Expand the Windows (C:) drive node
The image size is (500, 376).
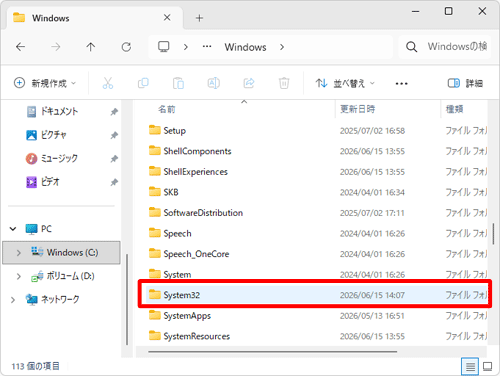19,253
